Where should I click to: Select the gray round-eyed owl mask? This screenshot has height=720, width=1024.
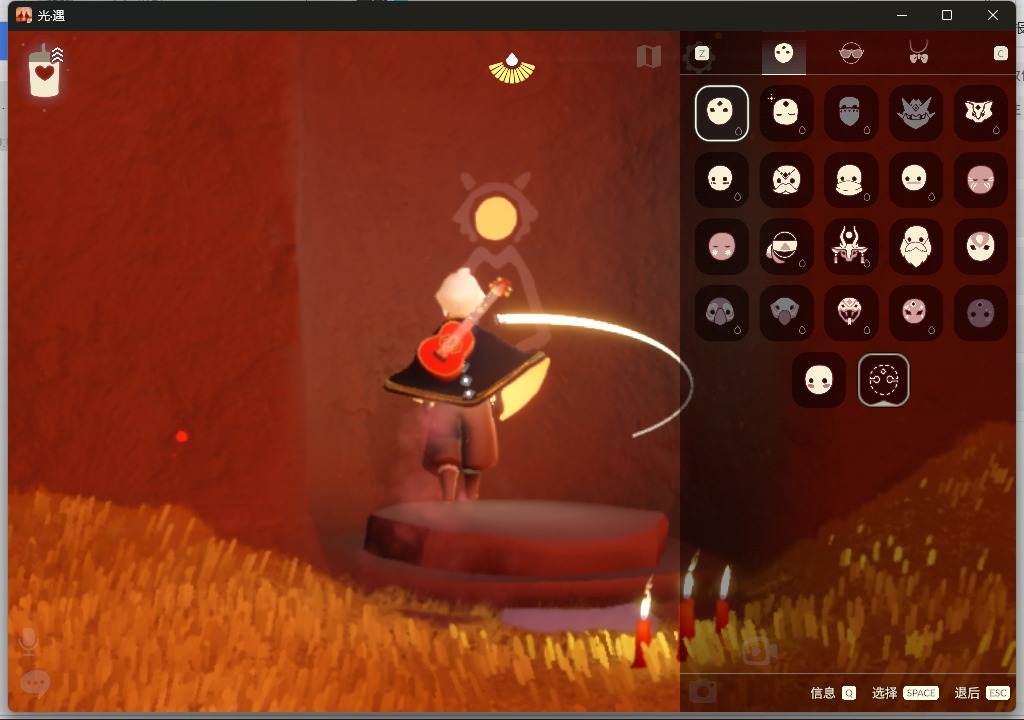(x=721, y=312)
